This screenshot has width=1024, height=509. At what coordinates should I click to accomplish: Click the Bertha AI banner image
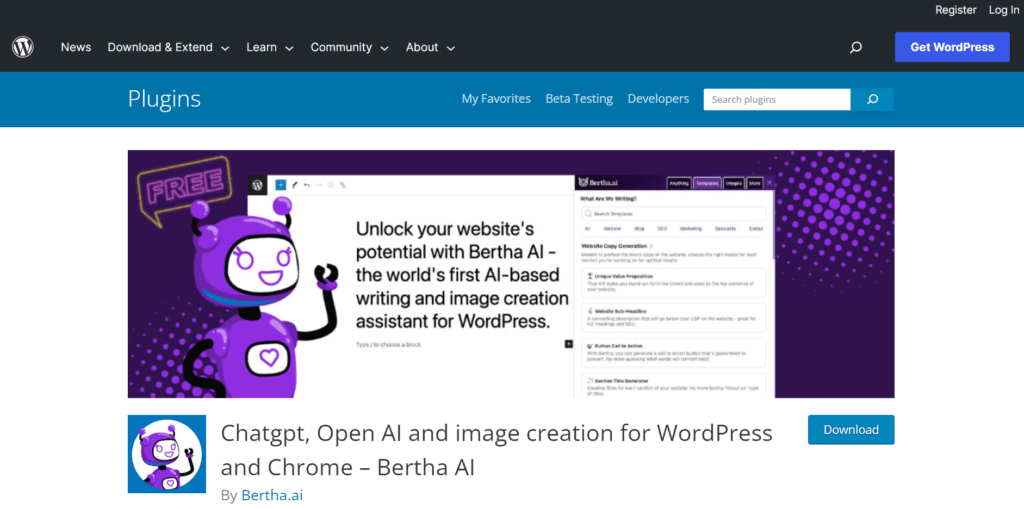(x=511, y=274)
